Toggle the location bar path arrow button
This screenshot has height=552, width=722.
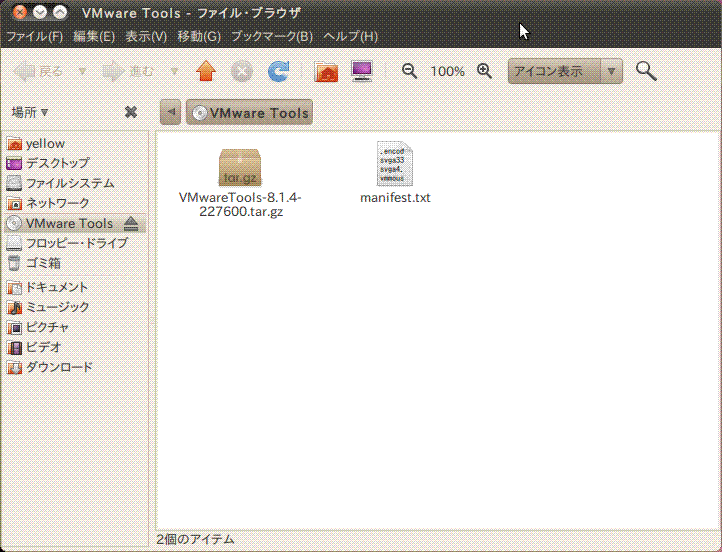tap(170, 112)
